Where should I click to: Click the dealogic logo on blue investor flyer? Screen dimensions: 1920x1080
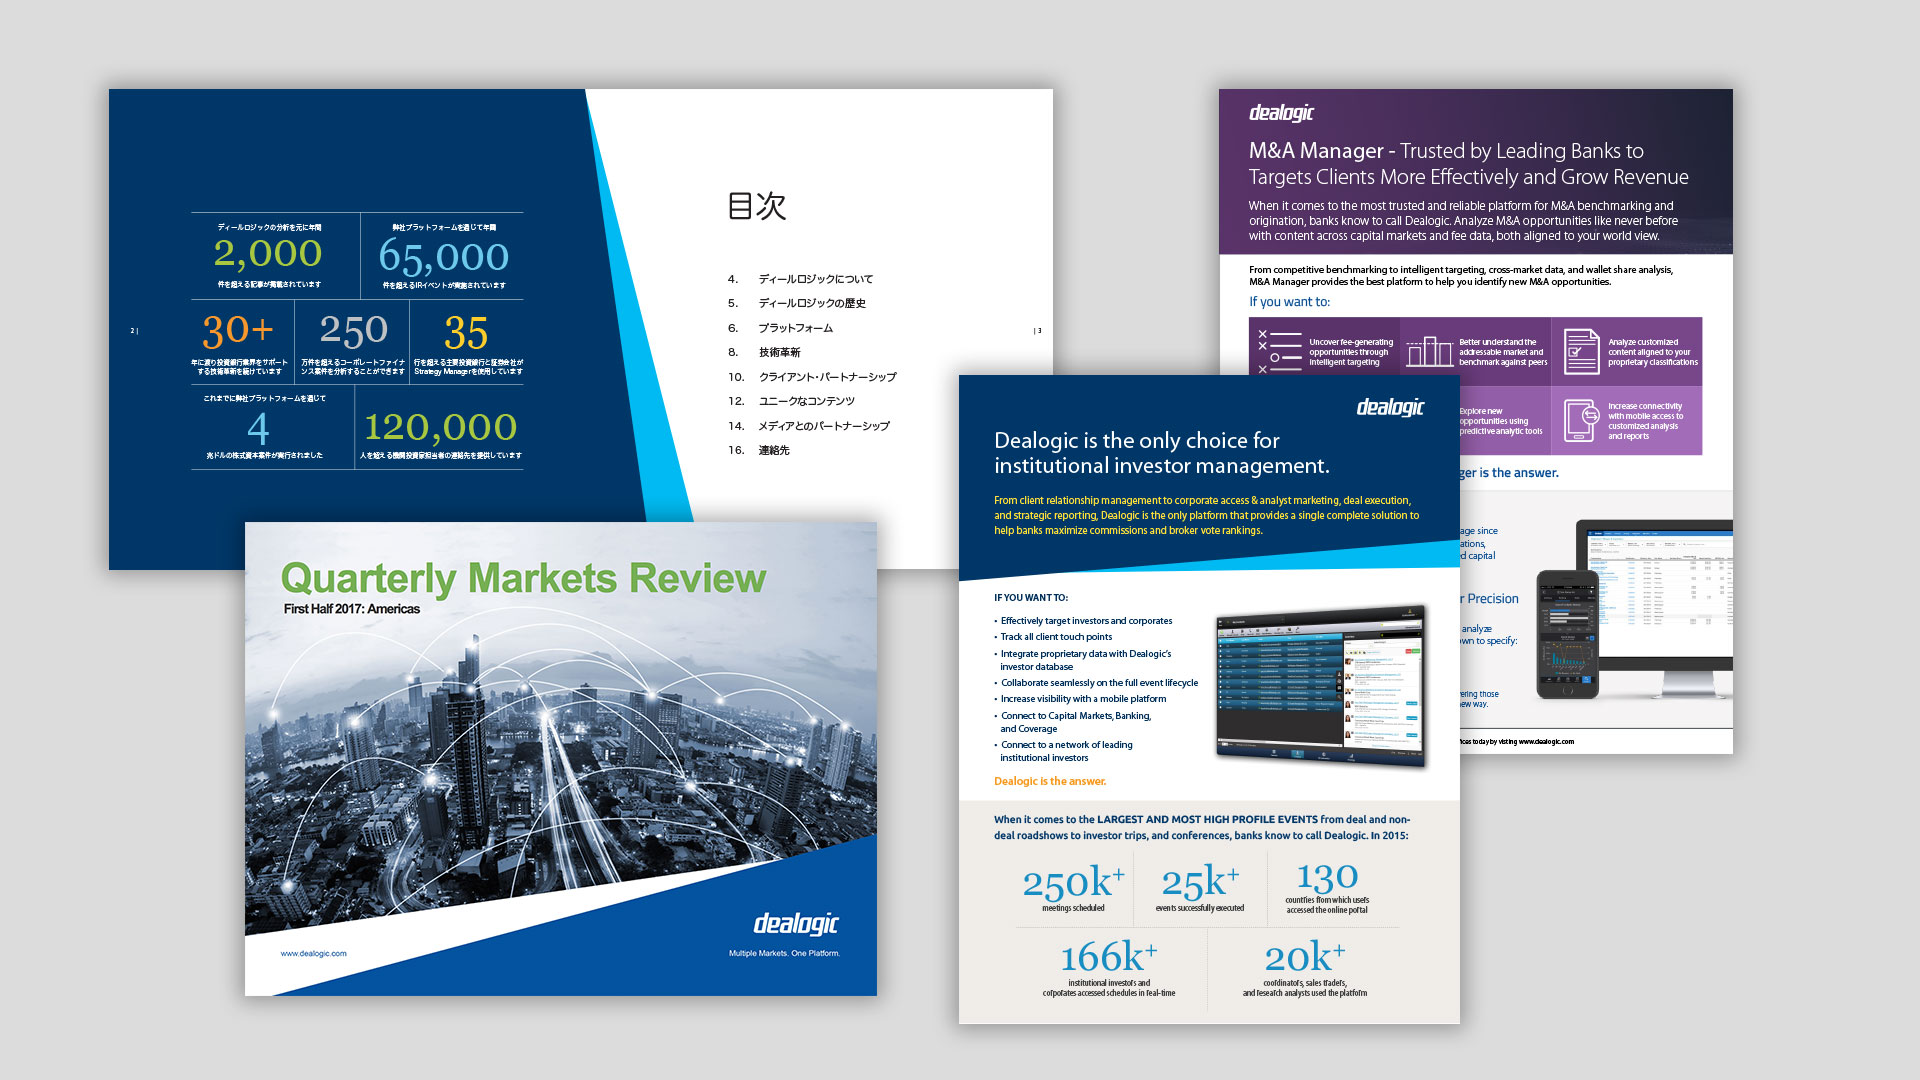click(1390, 407)
